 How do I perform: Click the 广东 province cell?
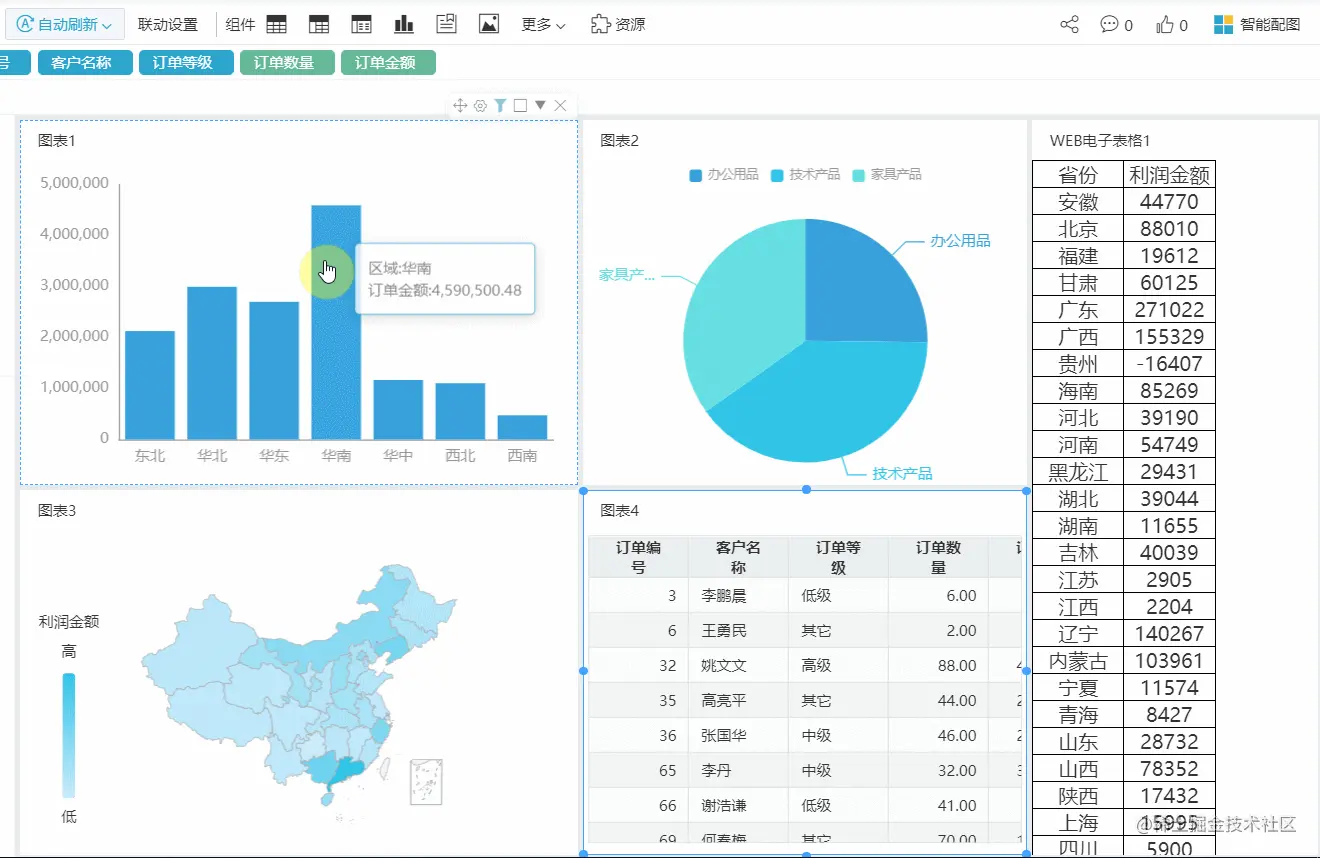(x=1078, y=310)
